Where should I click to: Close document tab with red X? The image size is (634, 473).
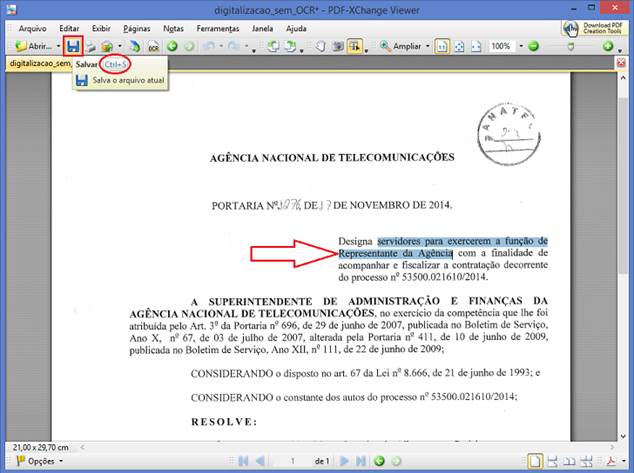point(621,63)
